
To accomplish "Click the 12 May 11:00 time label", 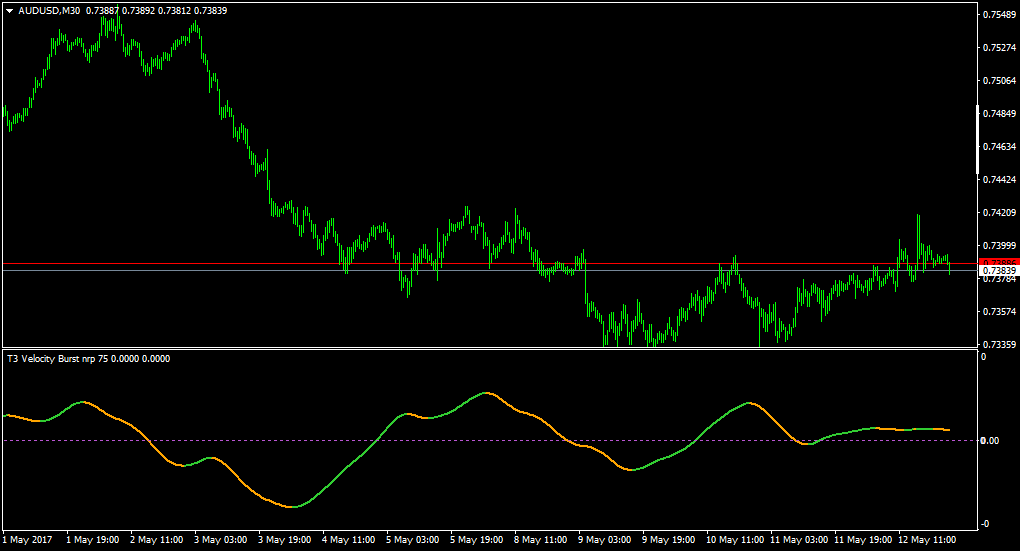I will 927,539.
